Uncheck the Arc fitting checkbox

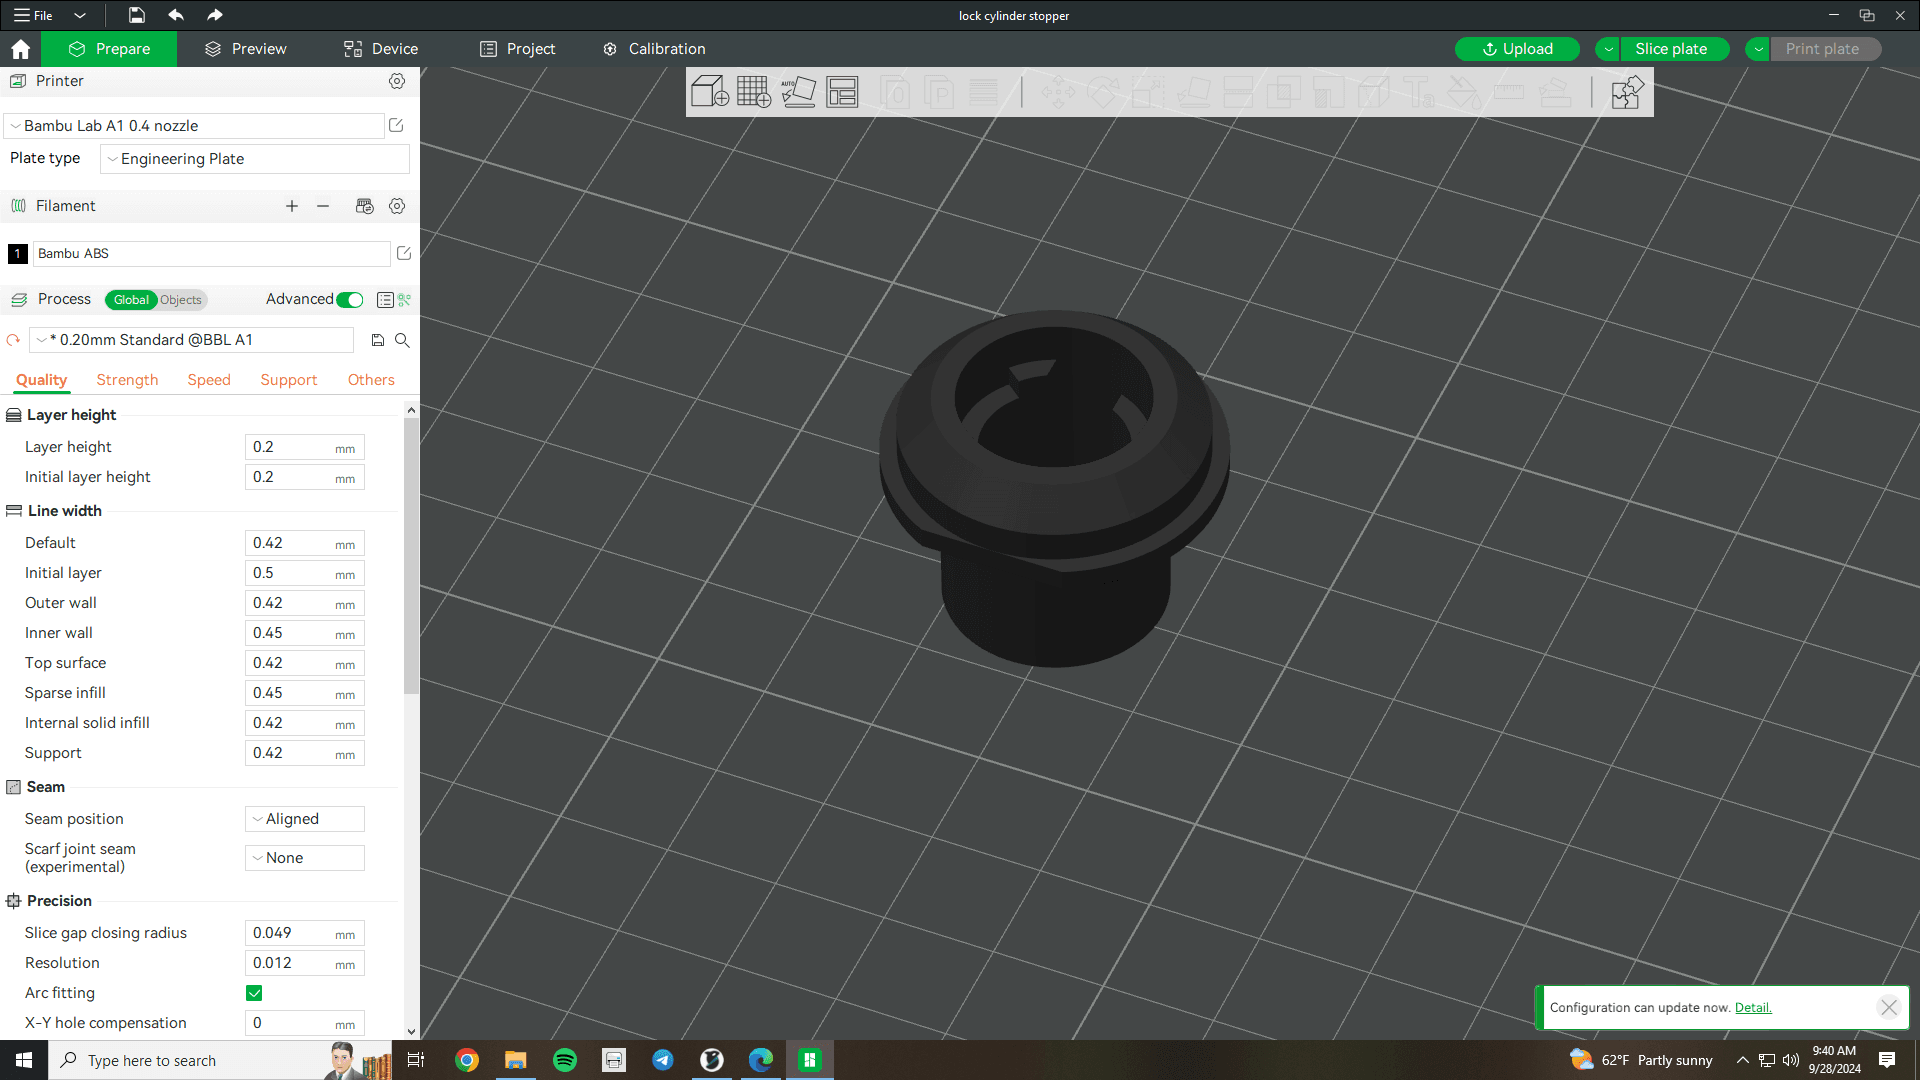point(254,993)
